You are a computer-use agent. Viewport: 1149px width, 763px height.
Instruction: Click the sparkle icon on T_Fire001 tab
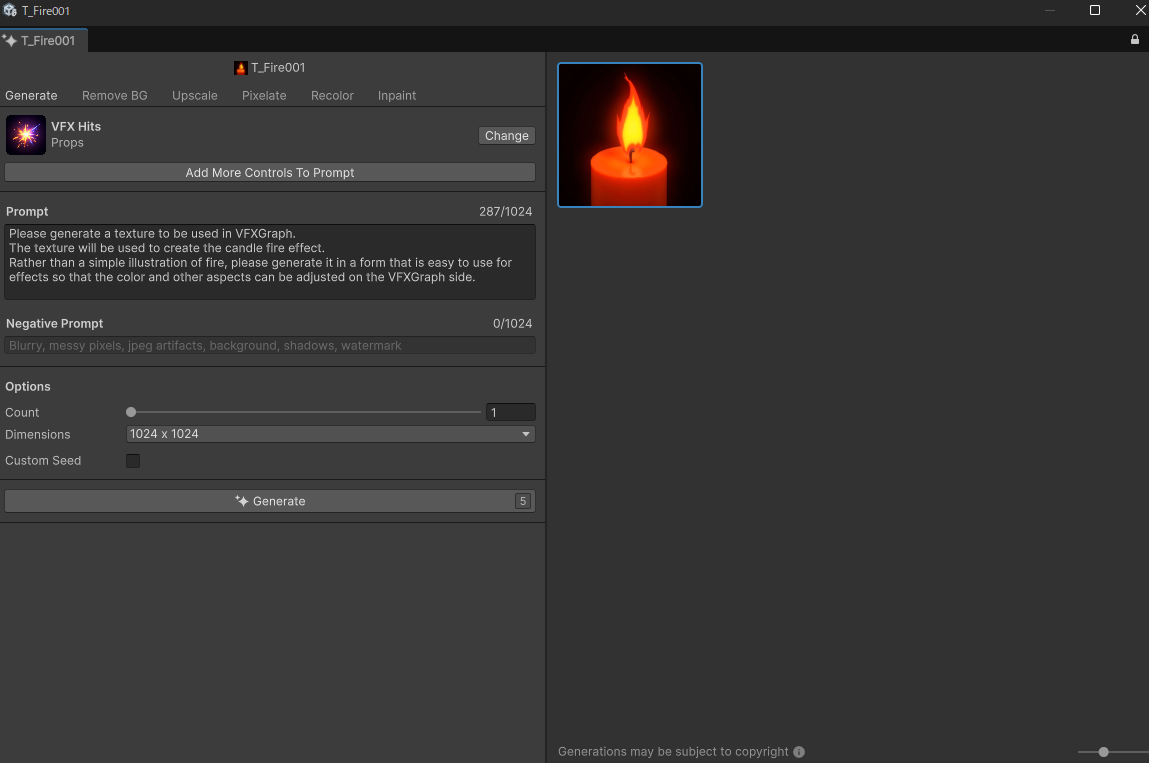pos(10,40)
